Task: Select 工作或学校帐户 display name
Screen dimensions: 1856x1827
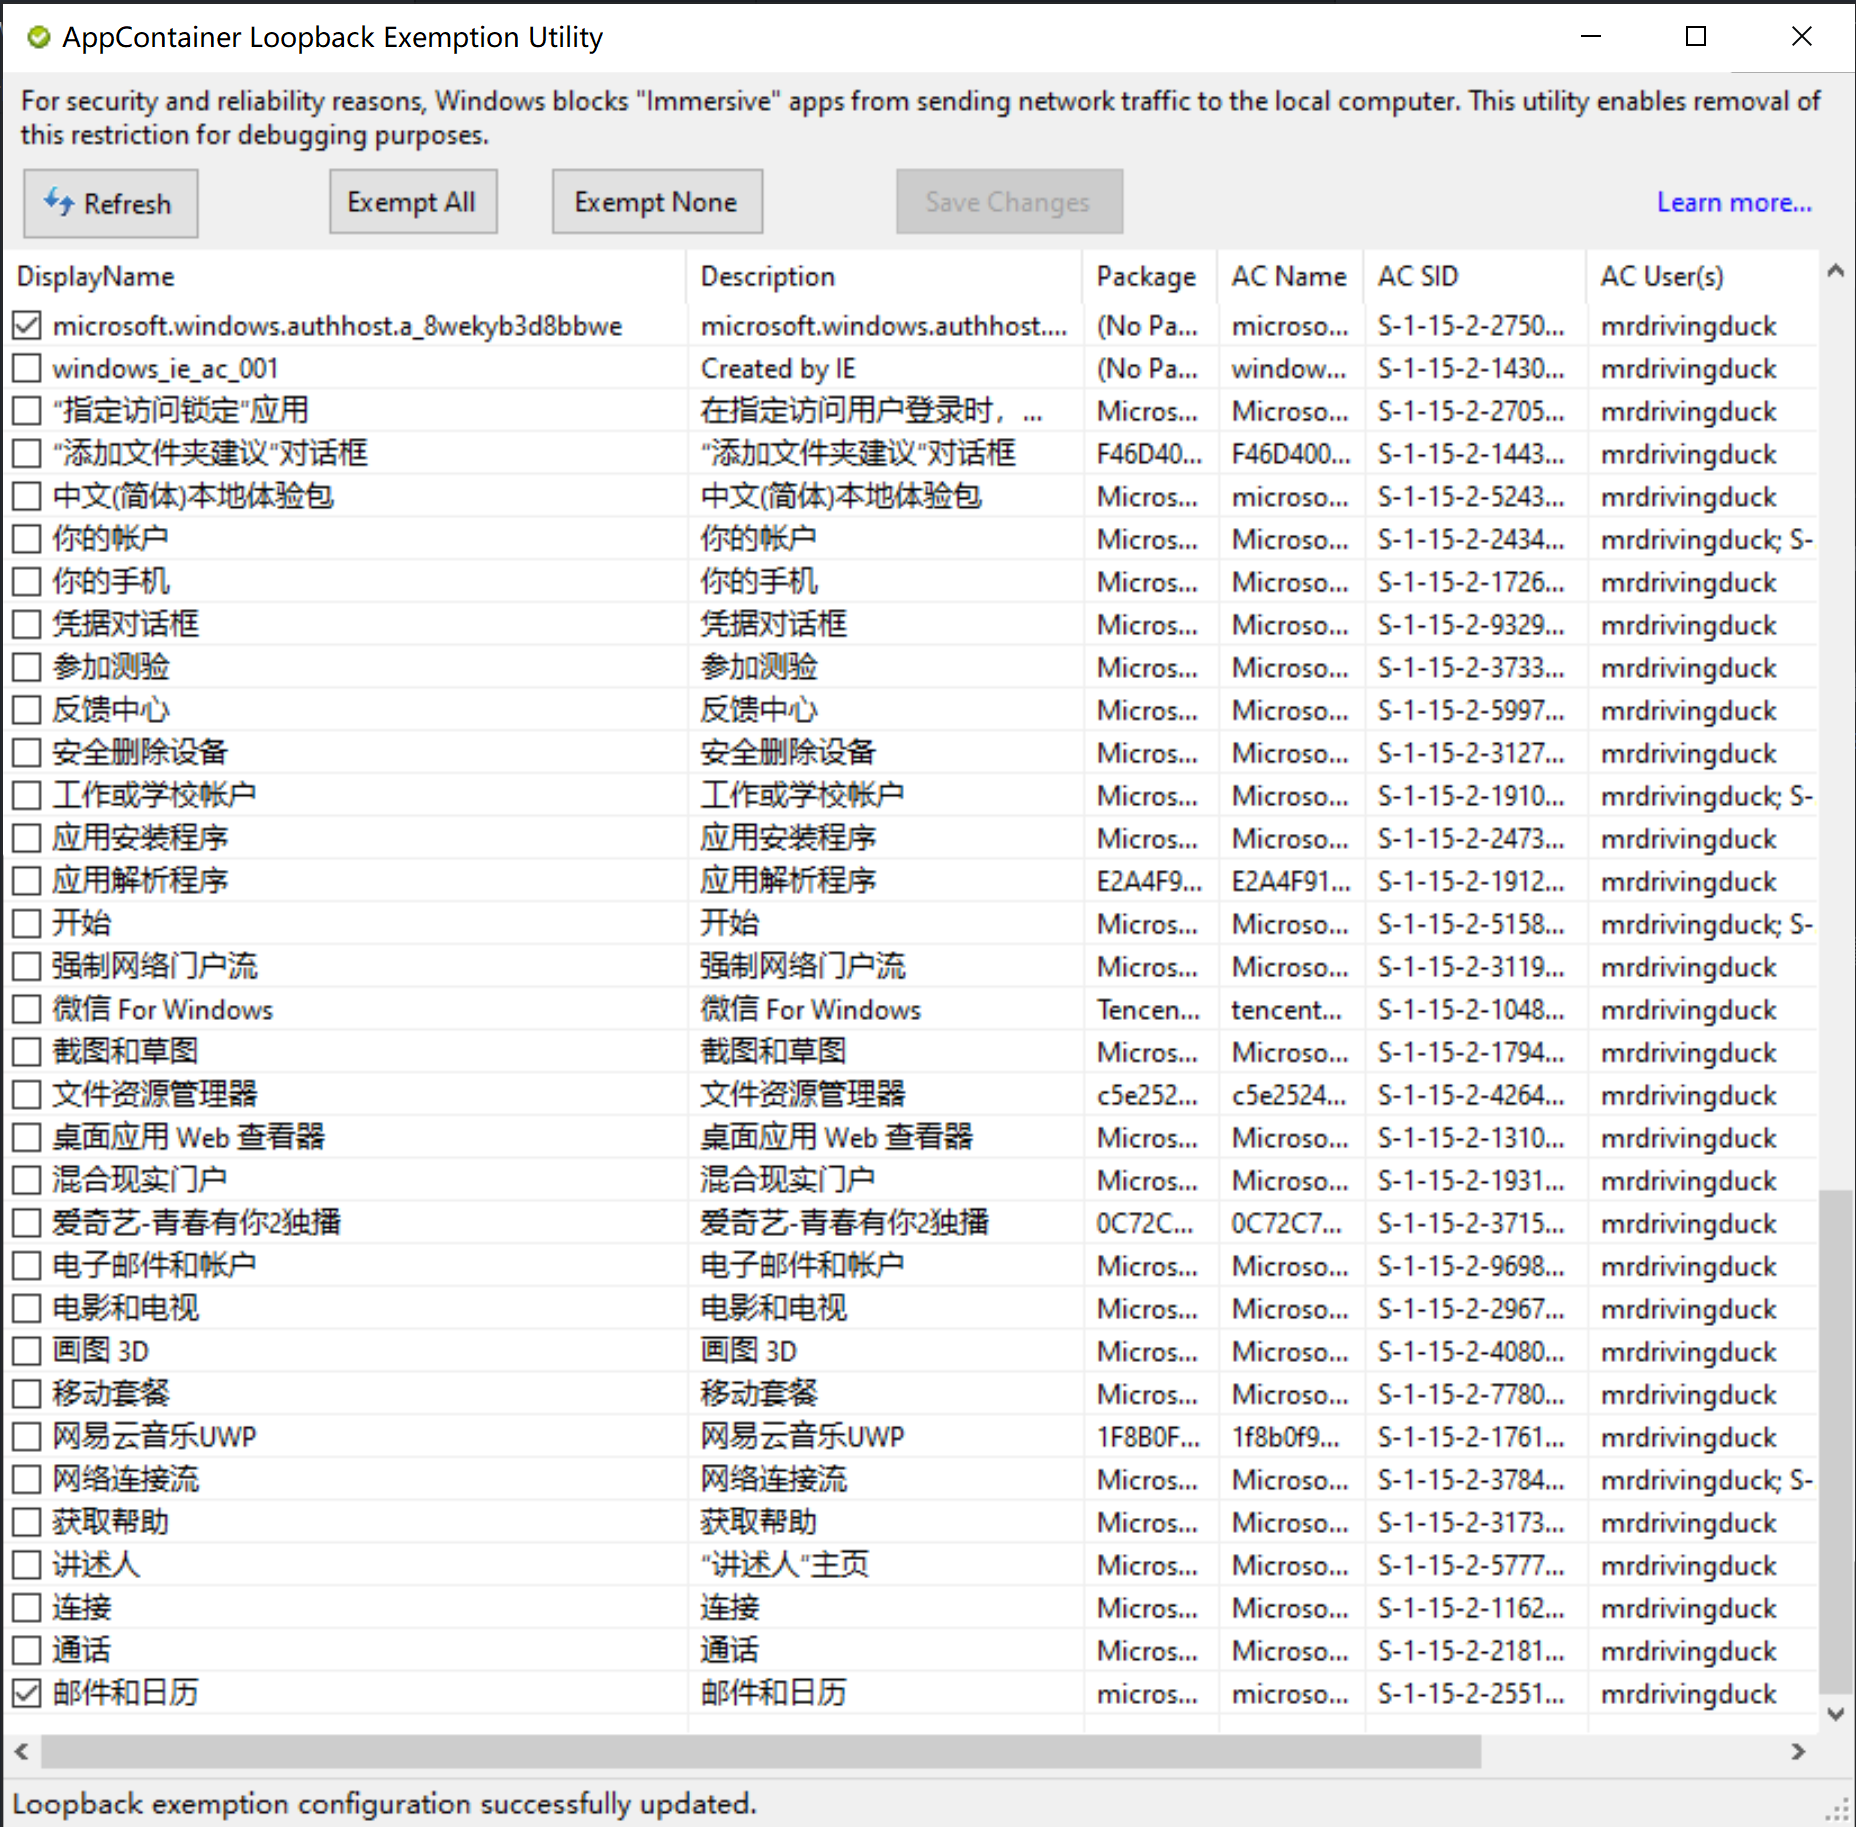Action: (155, 795)
